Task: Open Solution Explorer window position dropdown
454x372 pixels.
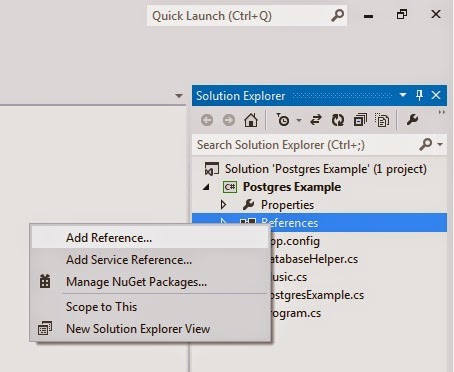Action: [403, 95]
